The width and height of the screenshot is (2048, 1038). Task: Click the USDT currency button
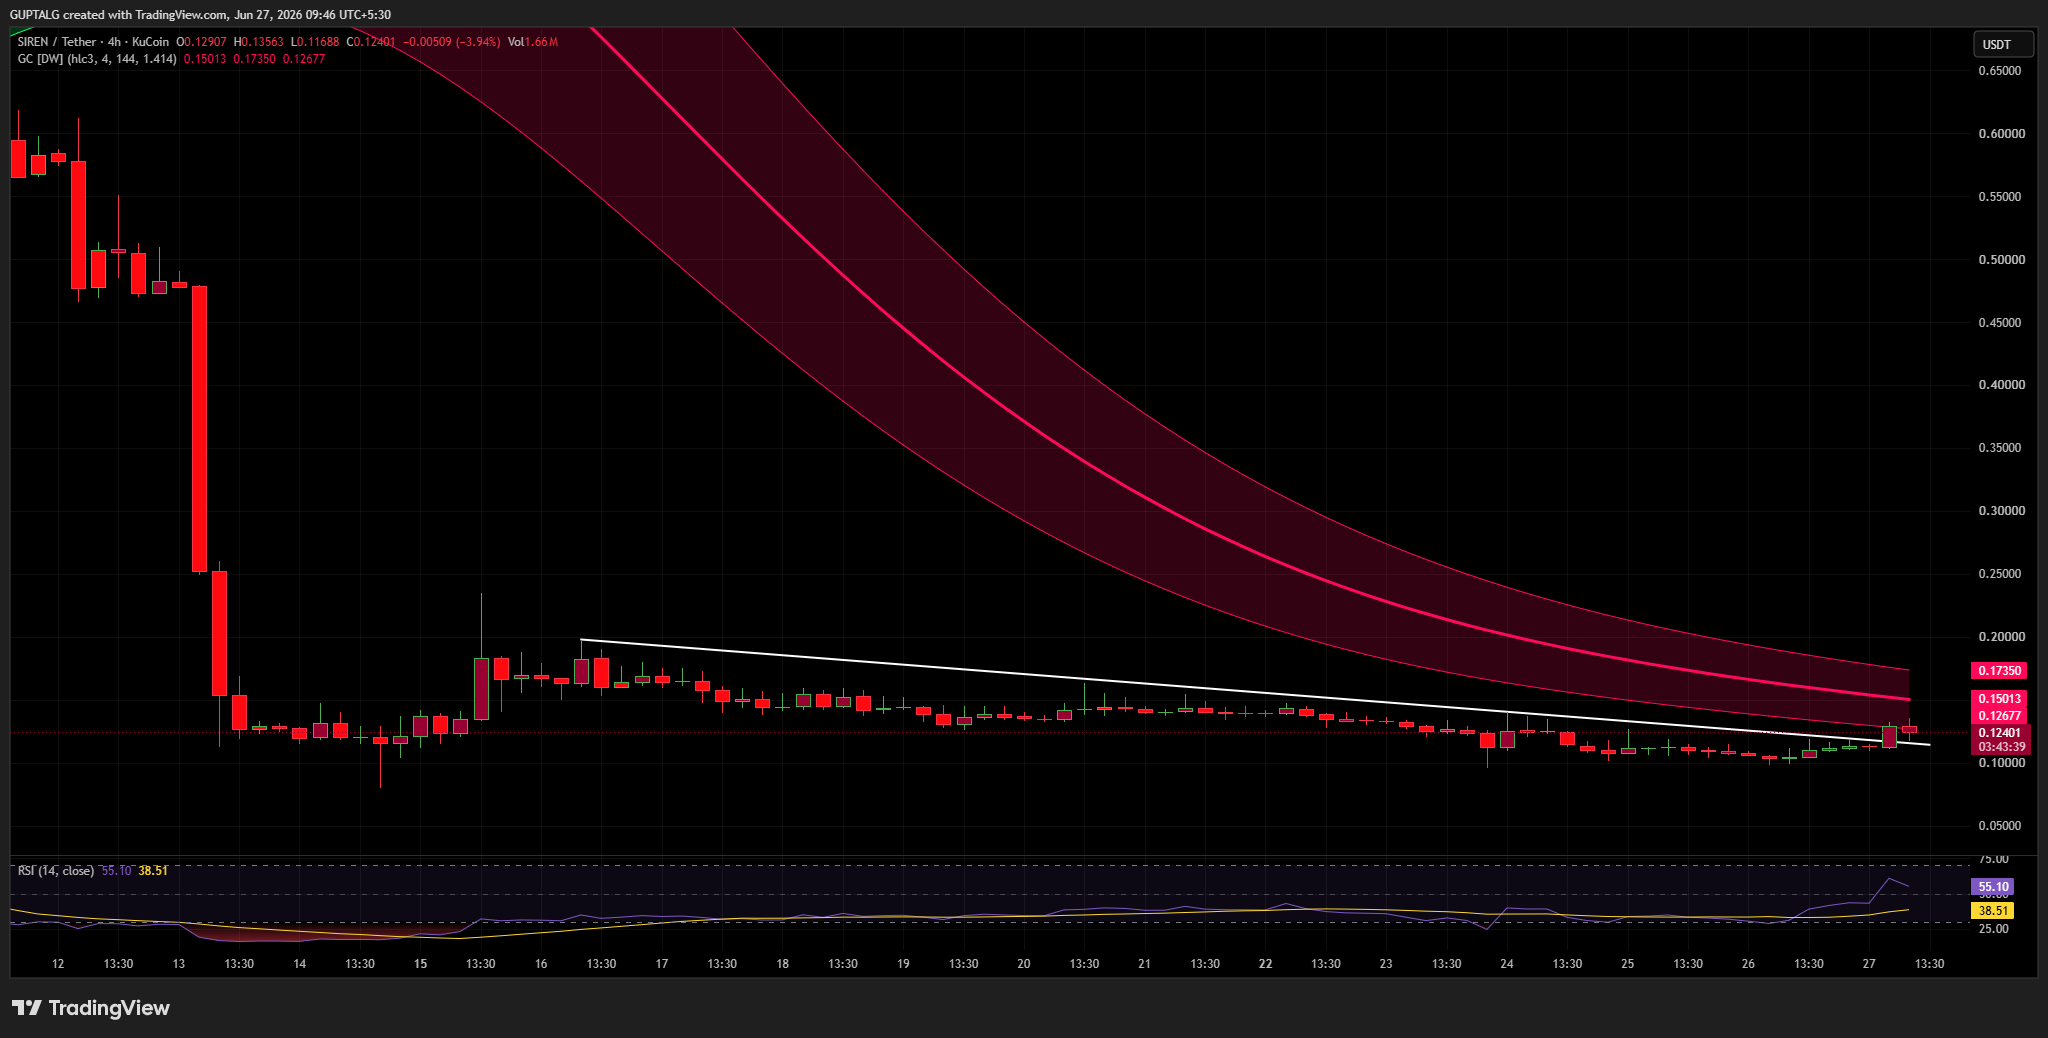2003,44
